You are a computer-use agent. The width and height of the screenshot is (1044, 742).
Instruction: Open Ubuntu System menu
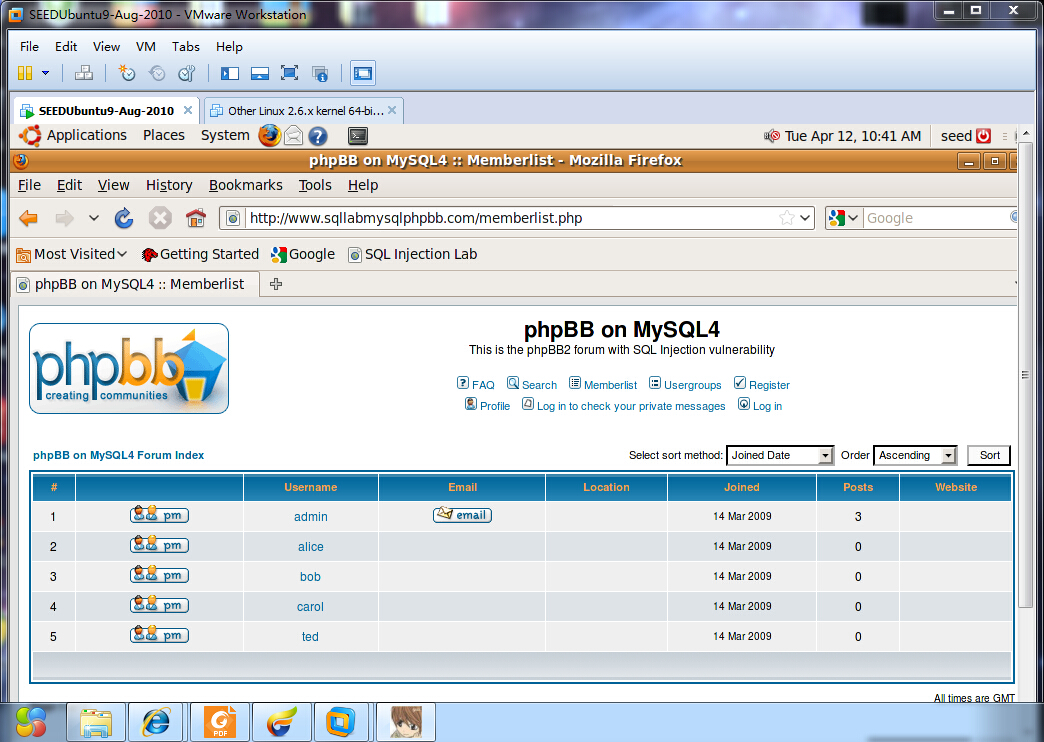(x=225, y=135)
